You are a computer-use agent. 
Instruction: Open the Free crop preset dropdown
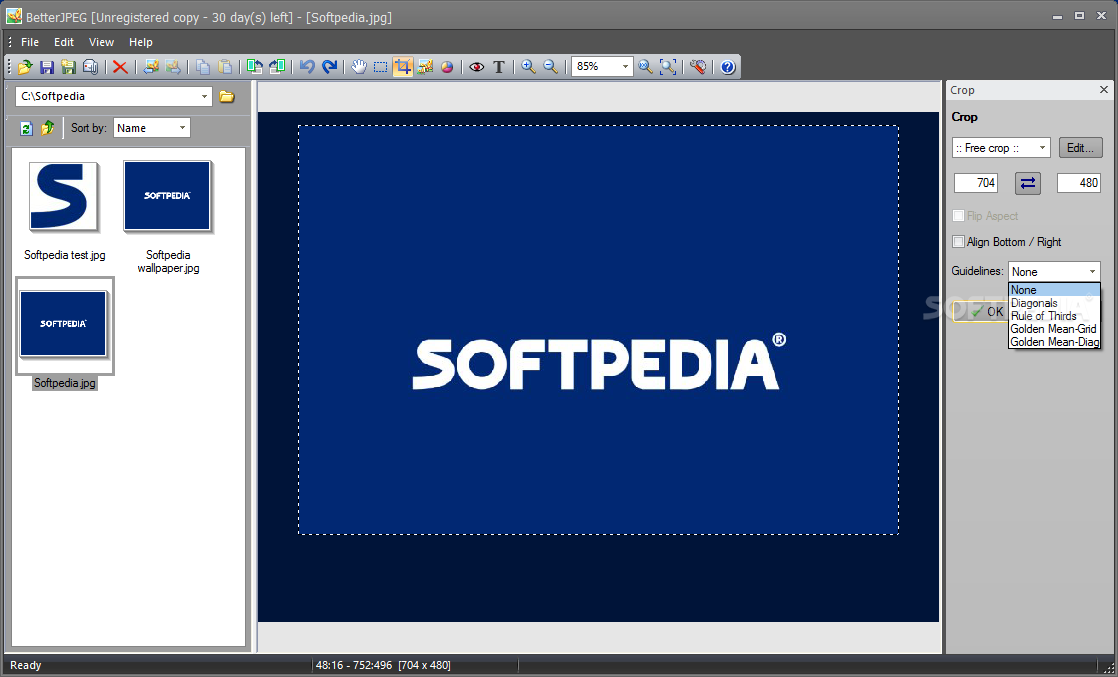tap(1043, 148)
